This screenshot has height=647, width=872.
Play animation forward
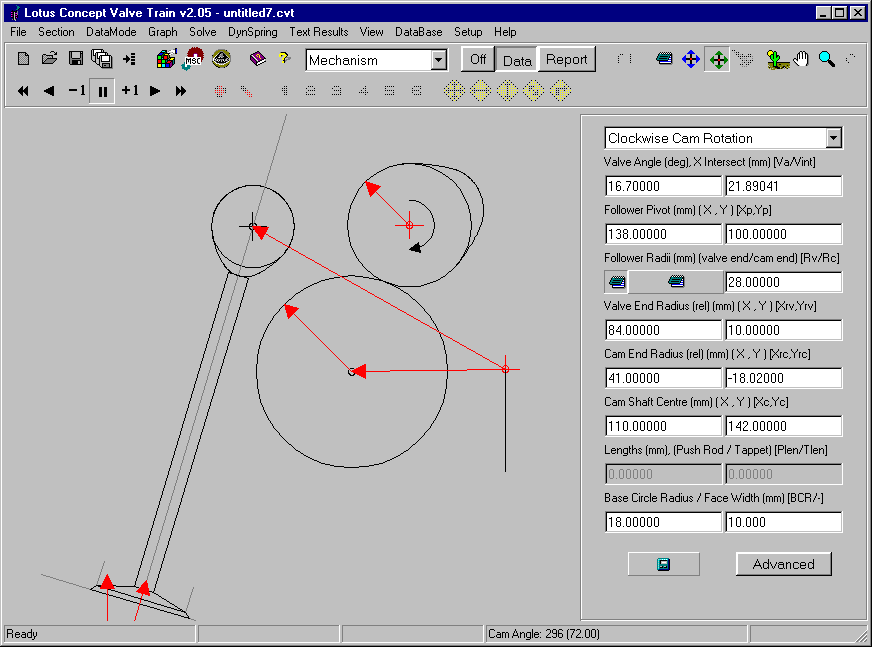click(155, 91)
